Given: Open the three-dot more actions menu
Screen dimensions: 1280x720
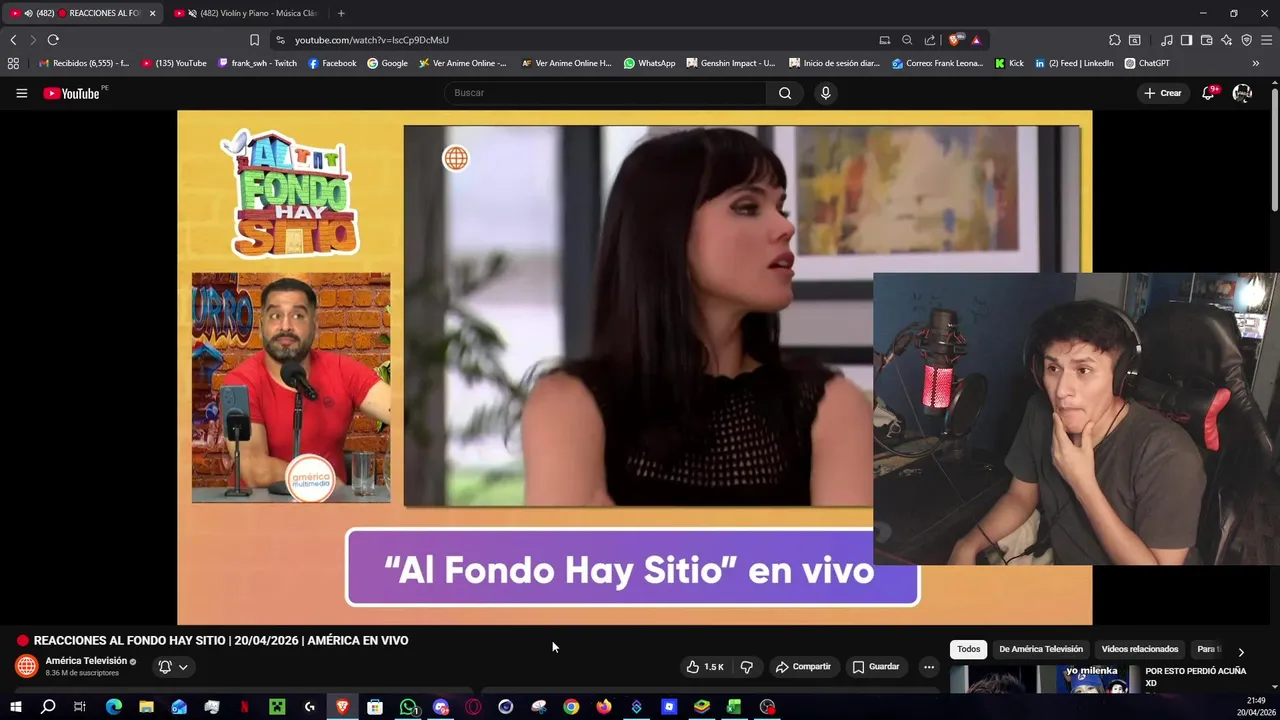Looking at the screenshot, I should [x=929, y=667].
